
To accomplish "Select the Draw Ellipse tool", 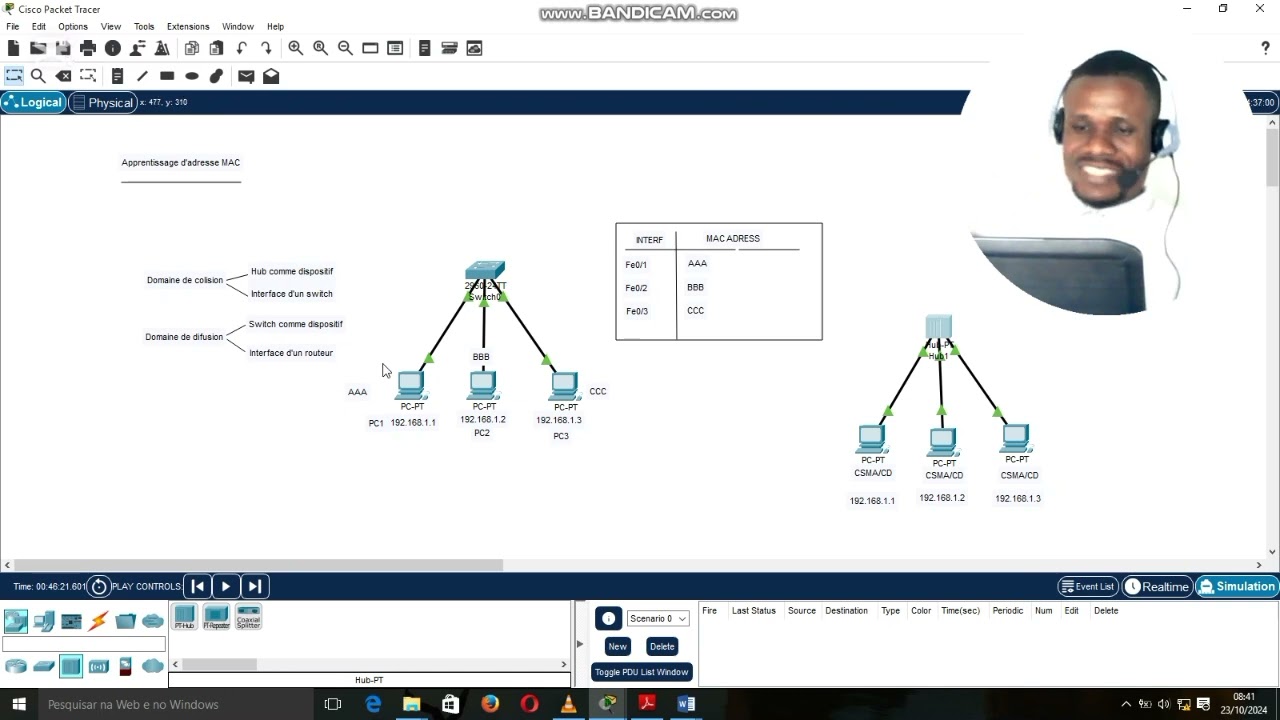I will click(192, 76).
